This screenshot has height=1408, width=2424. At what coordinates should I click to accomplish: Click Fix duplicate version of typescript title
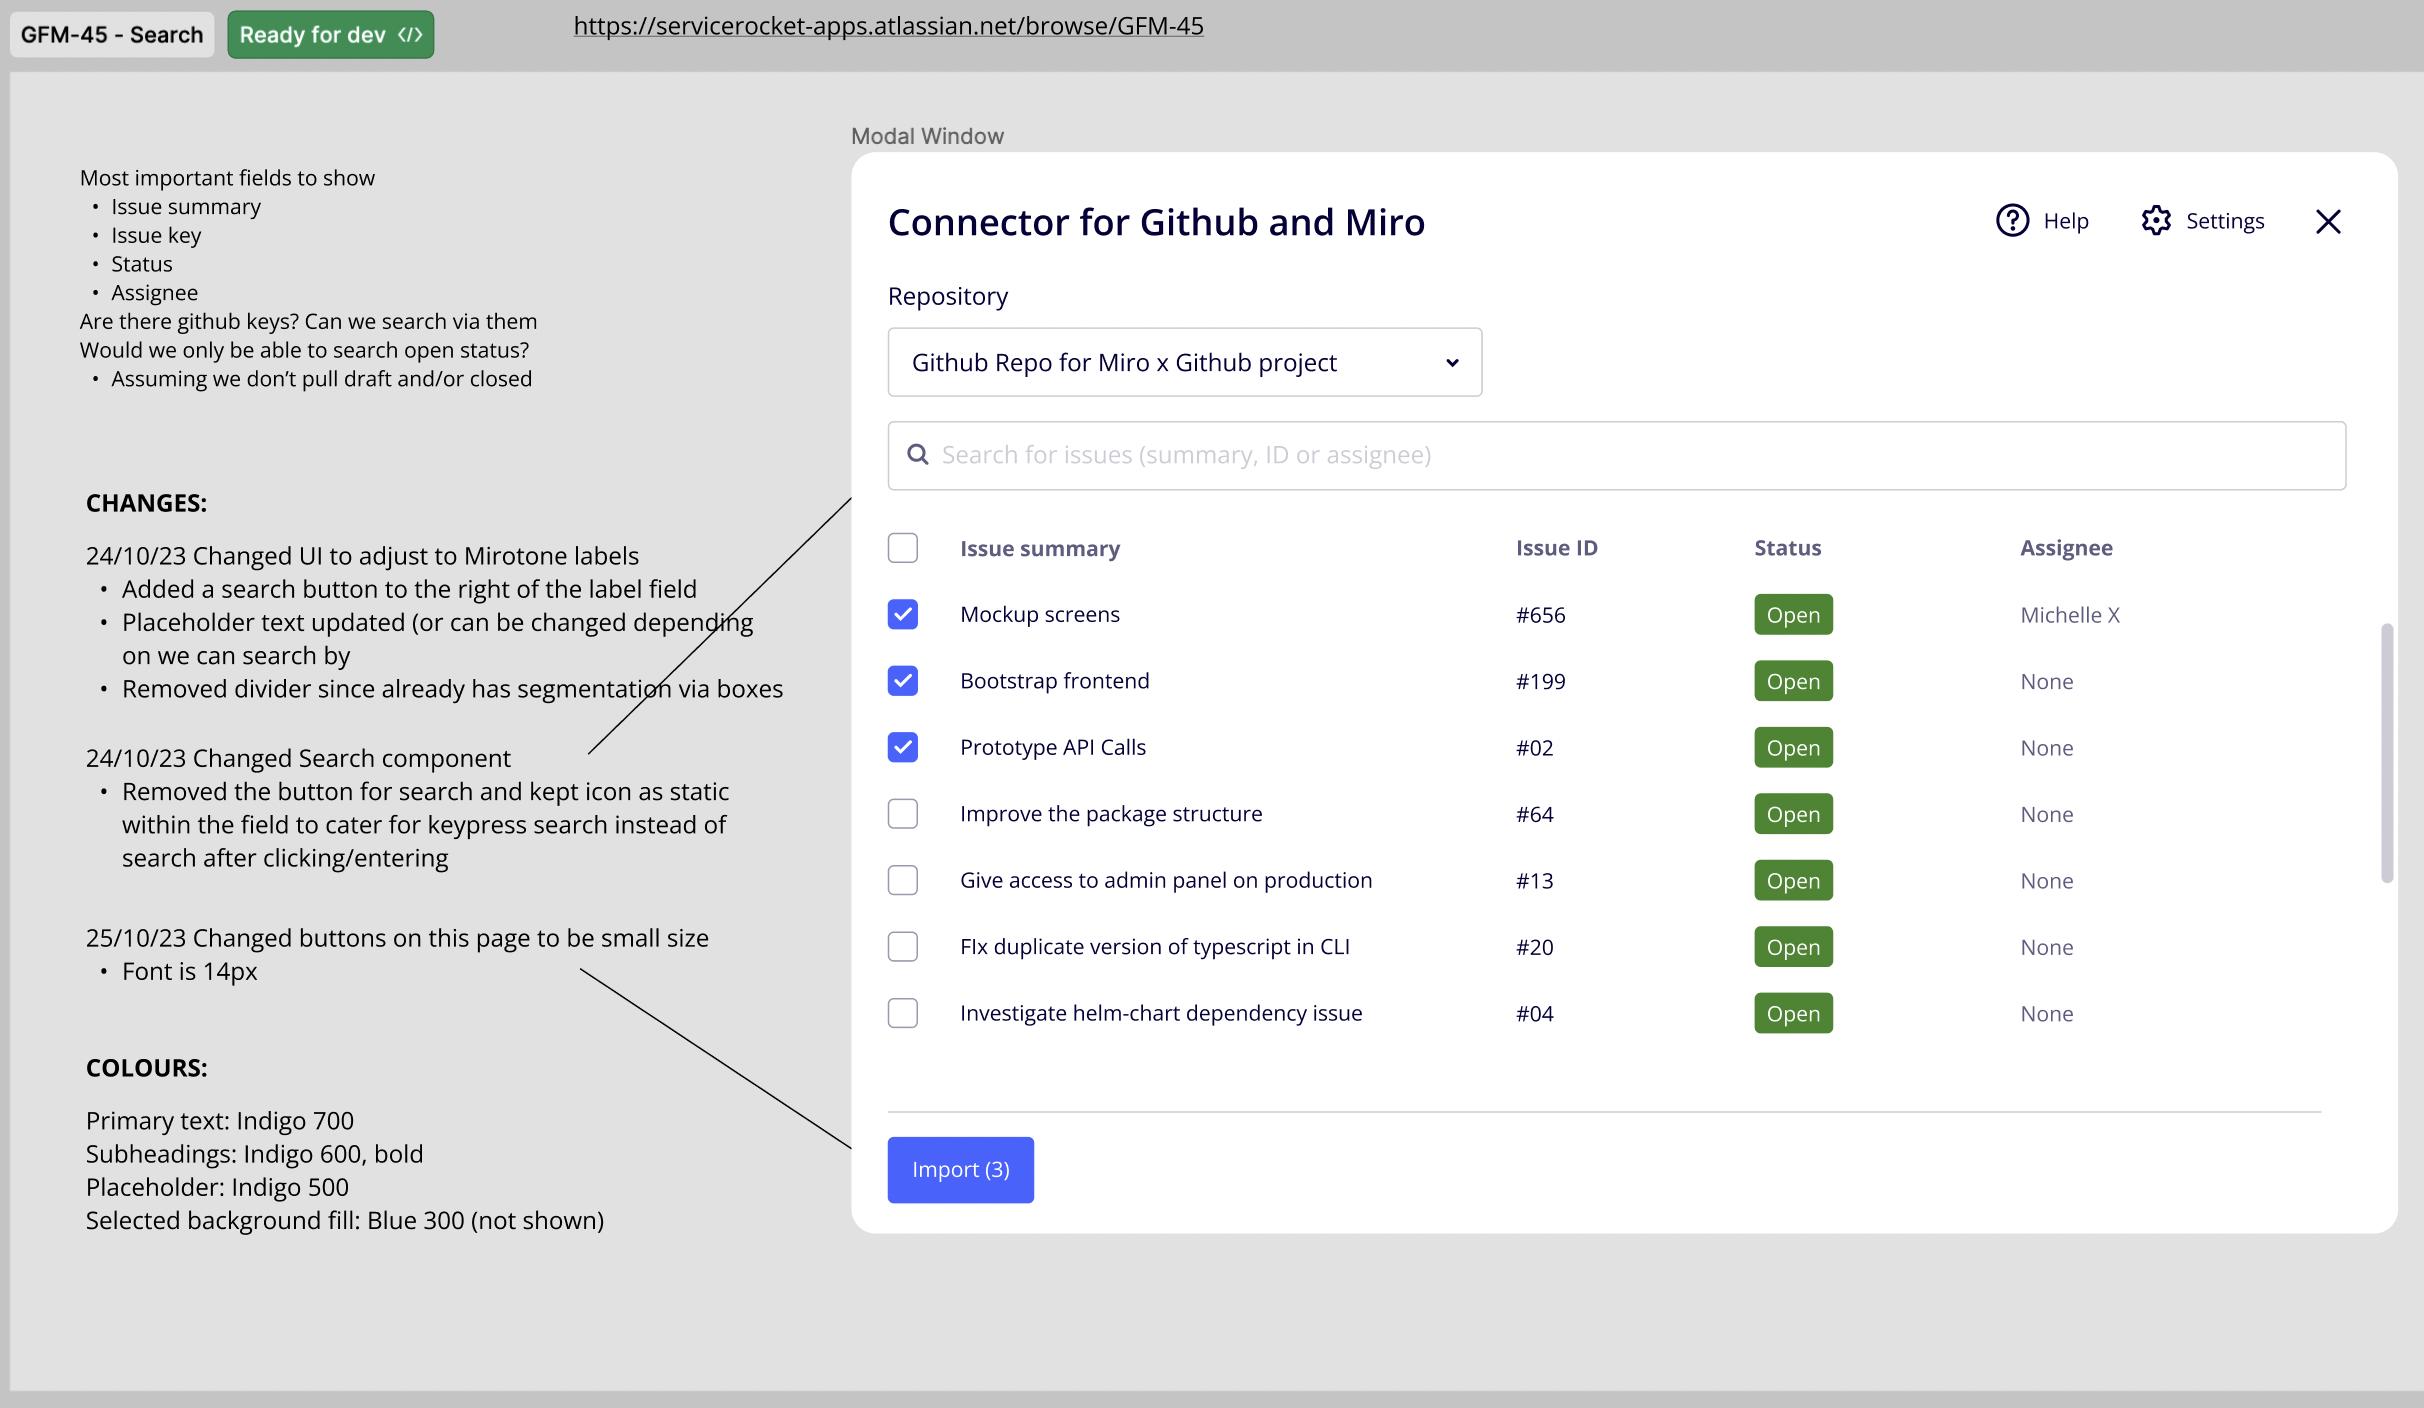tap(1155, 946)
